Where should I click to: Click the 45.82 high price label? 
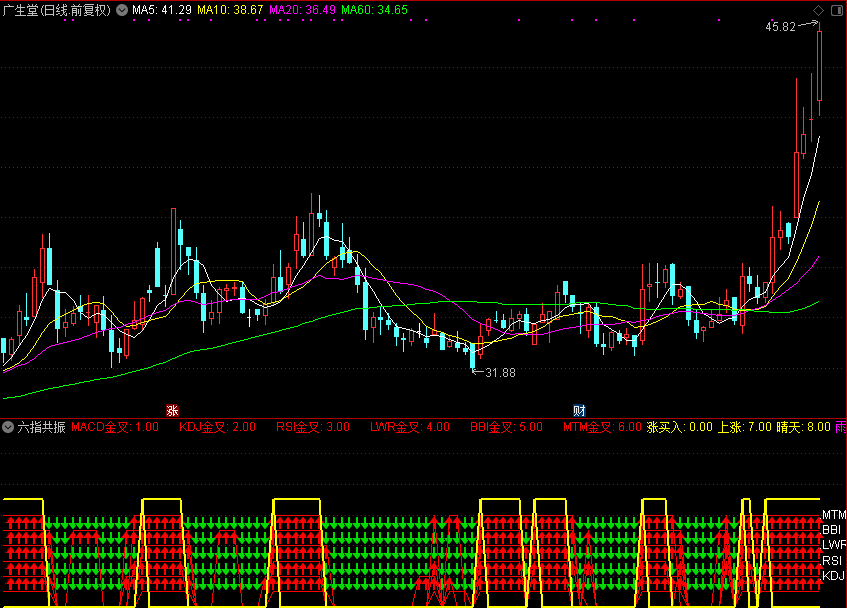click(x=781, y=27)
